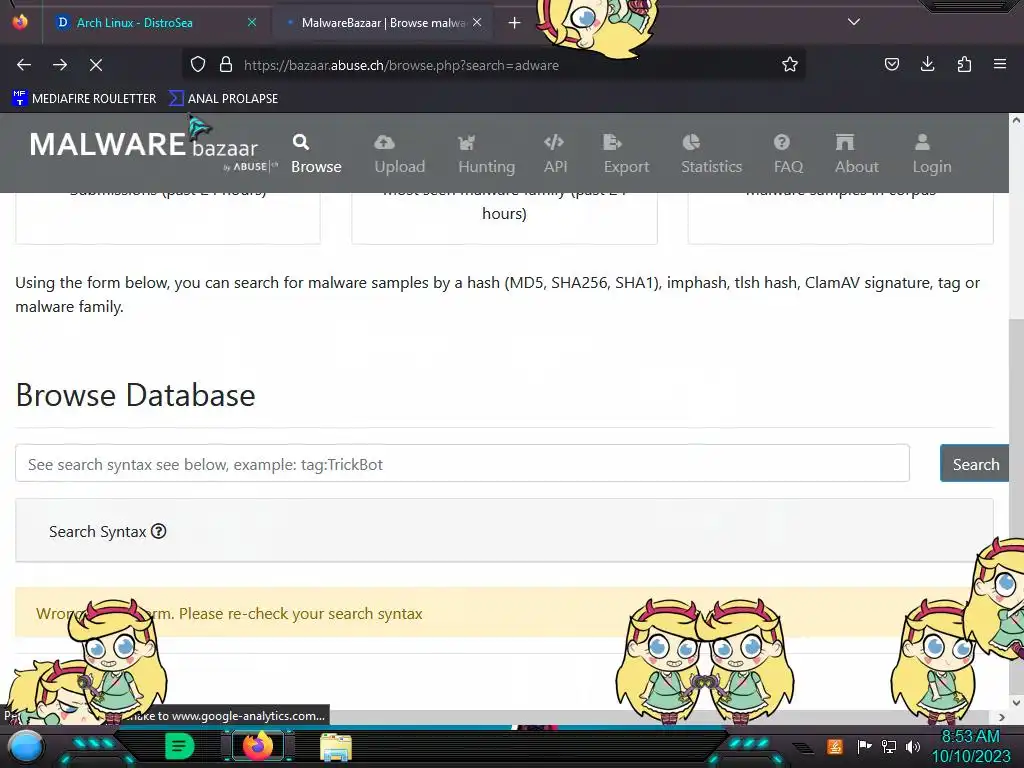Open the tracking protection shield icon
Screen dimensions: 1024x768
point(198,65)
